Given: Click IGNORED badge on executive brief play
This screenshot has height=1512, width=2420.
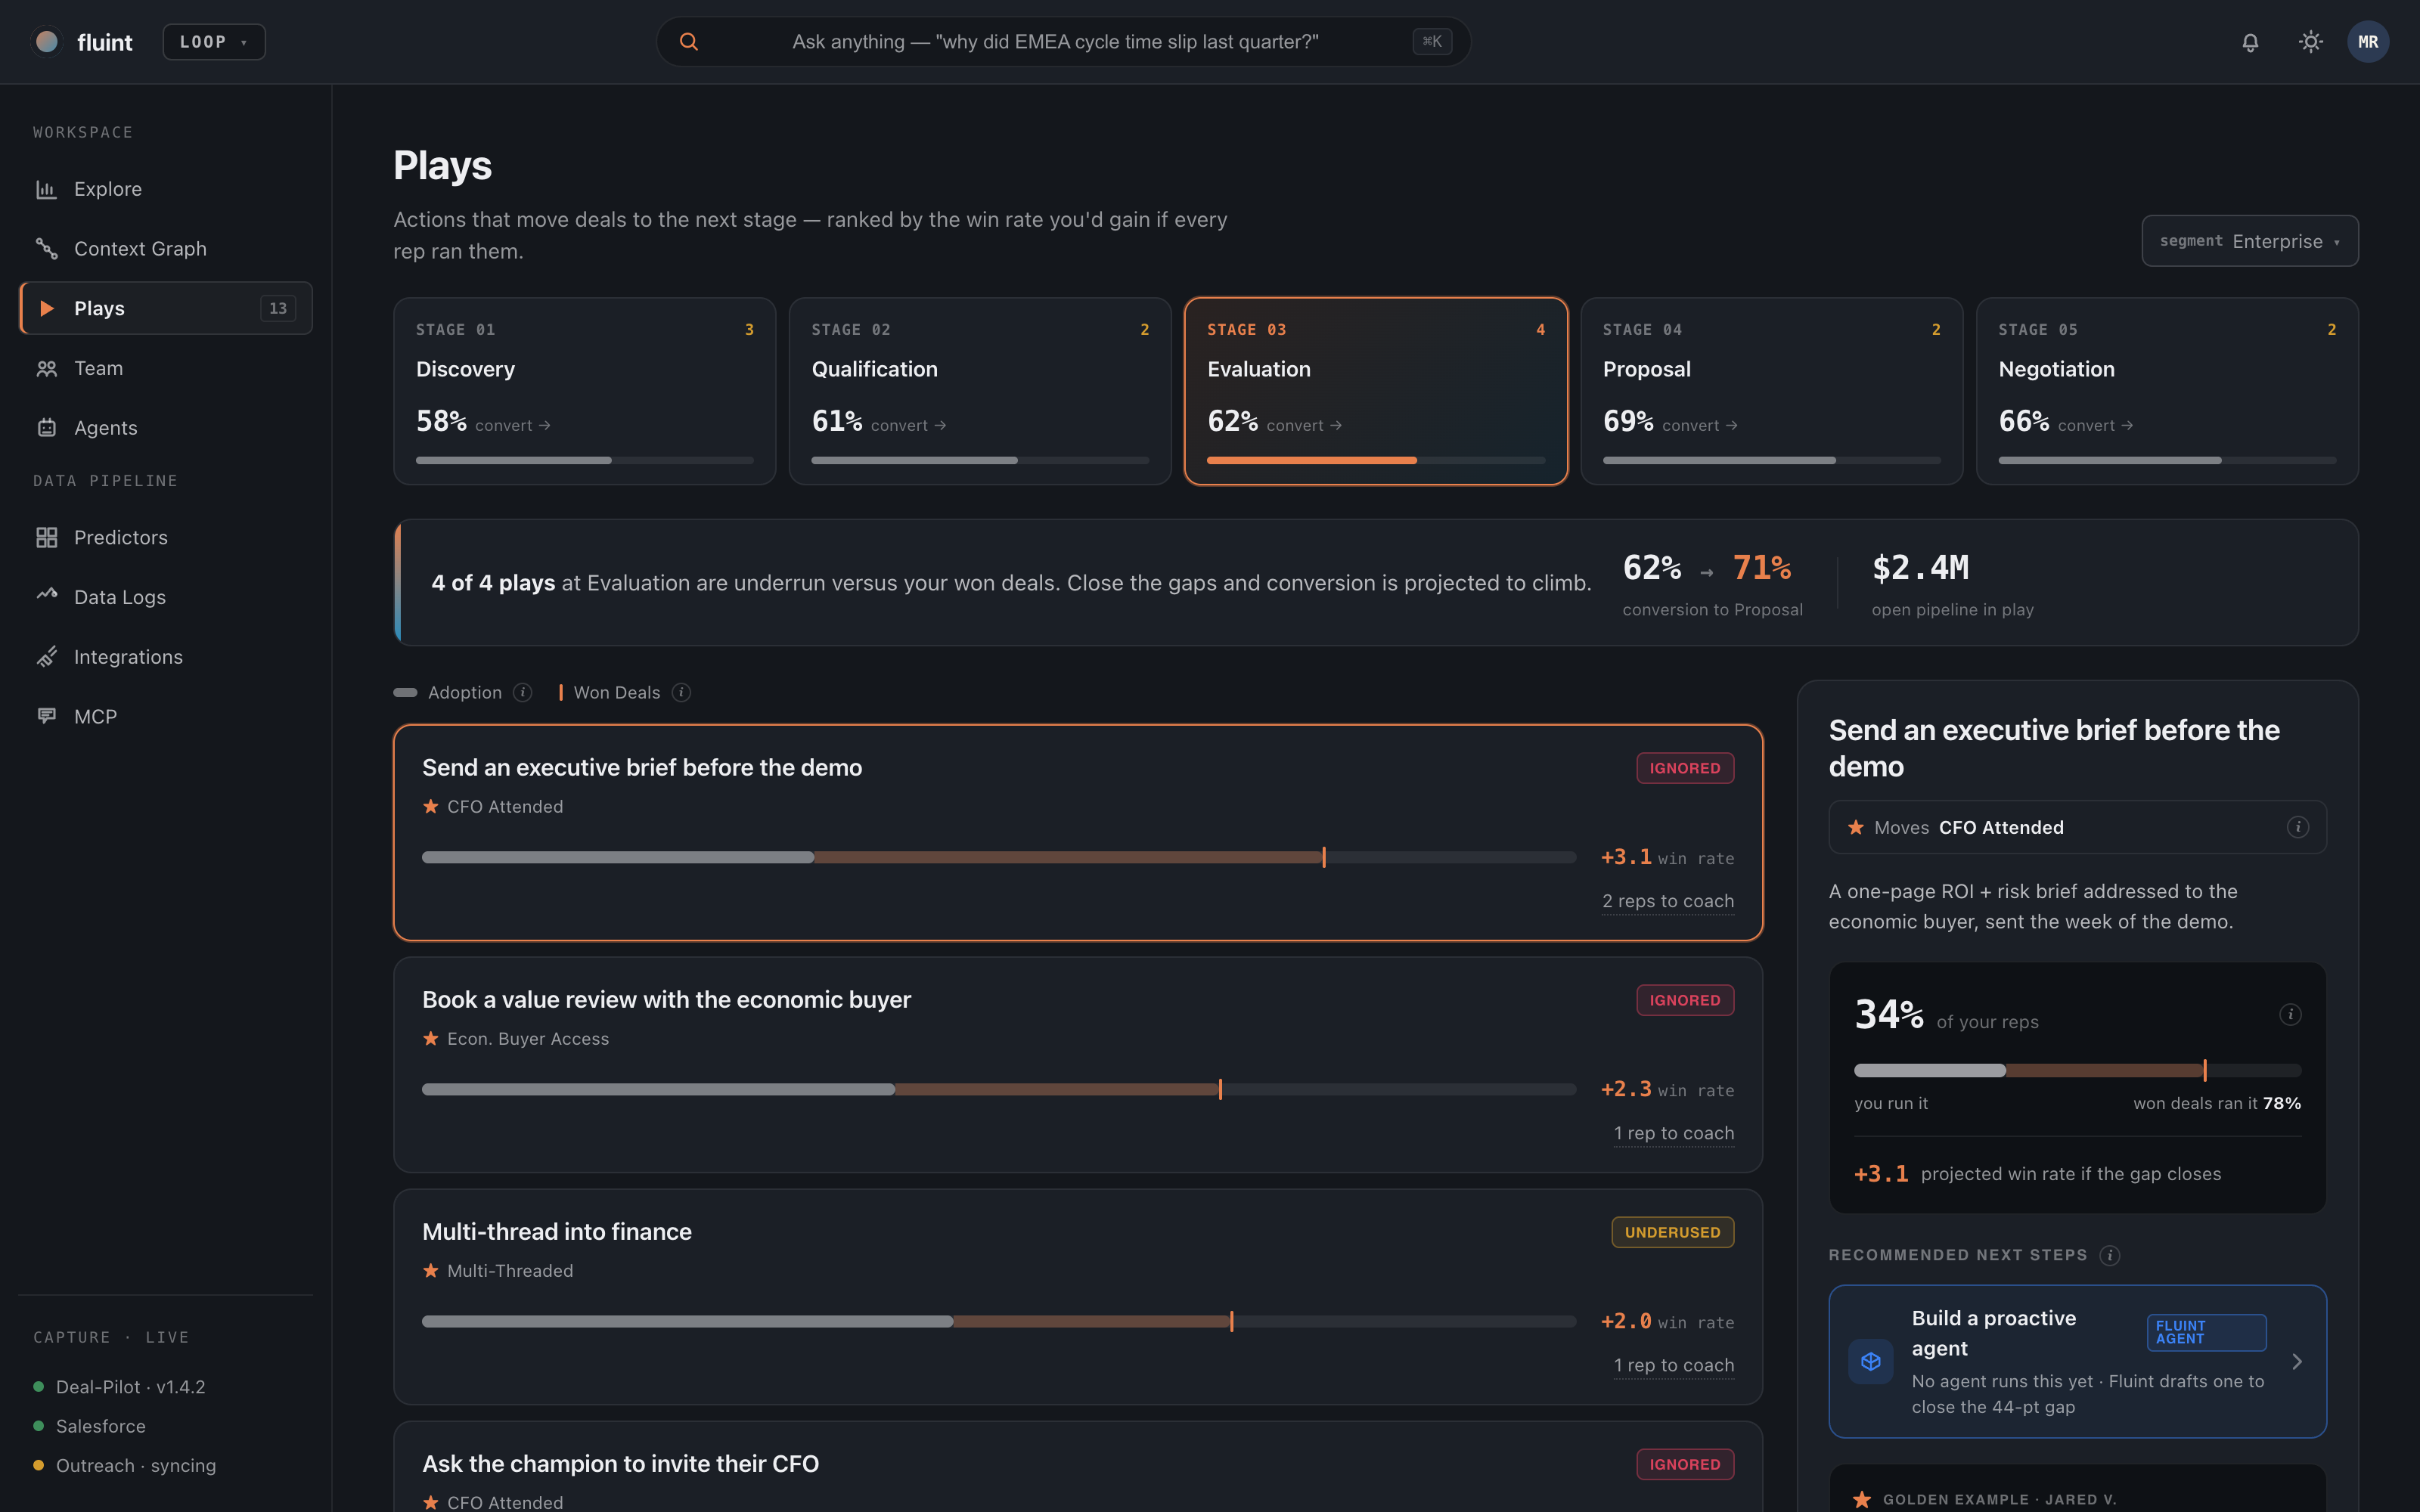Looking at the screenshot, I should (1685, 768).
